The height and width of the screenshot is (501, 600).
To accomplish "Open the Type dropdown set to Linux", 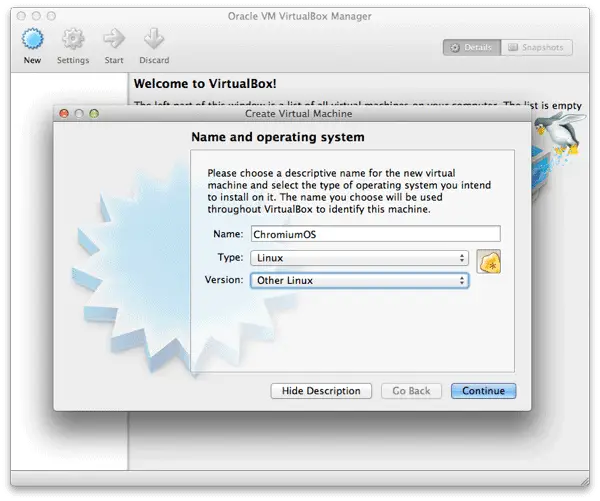I will [359, 258].
